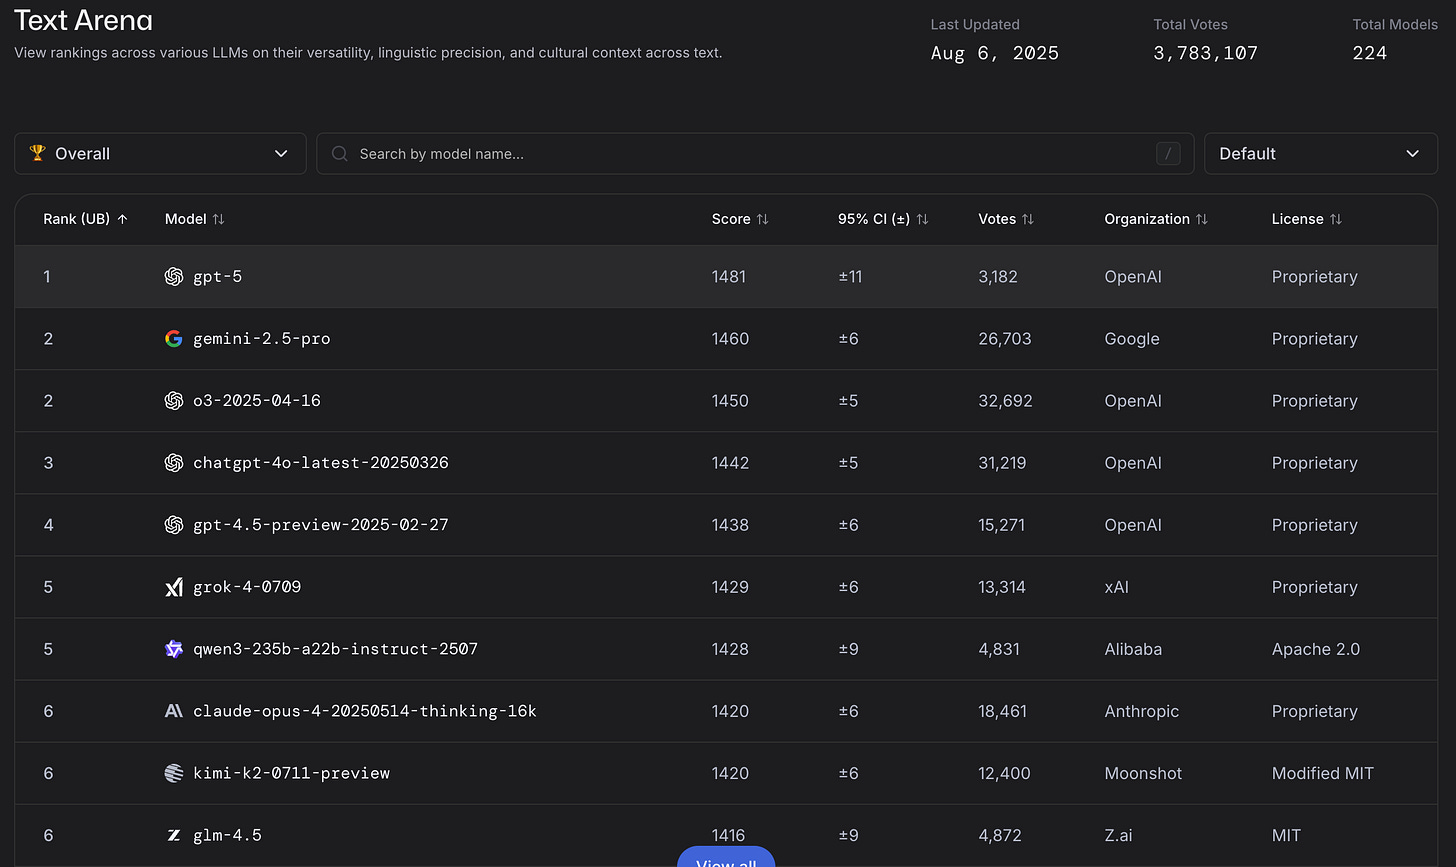Click the Modified MIT license cell
This screenshot has height=867, width=1456.
click(1323, 773)
